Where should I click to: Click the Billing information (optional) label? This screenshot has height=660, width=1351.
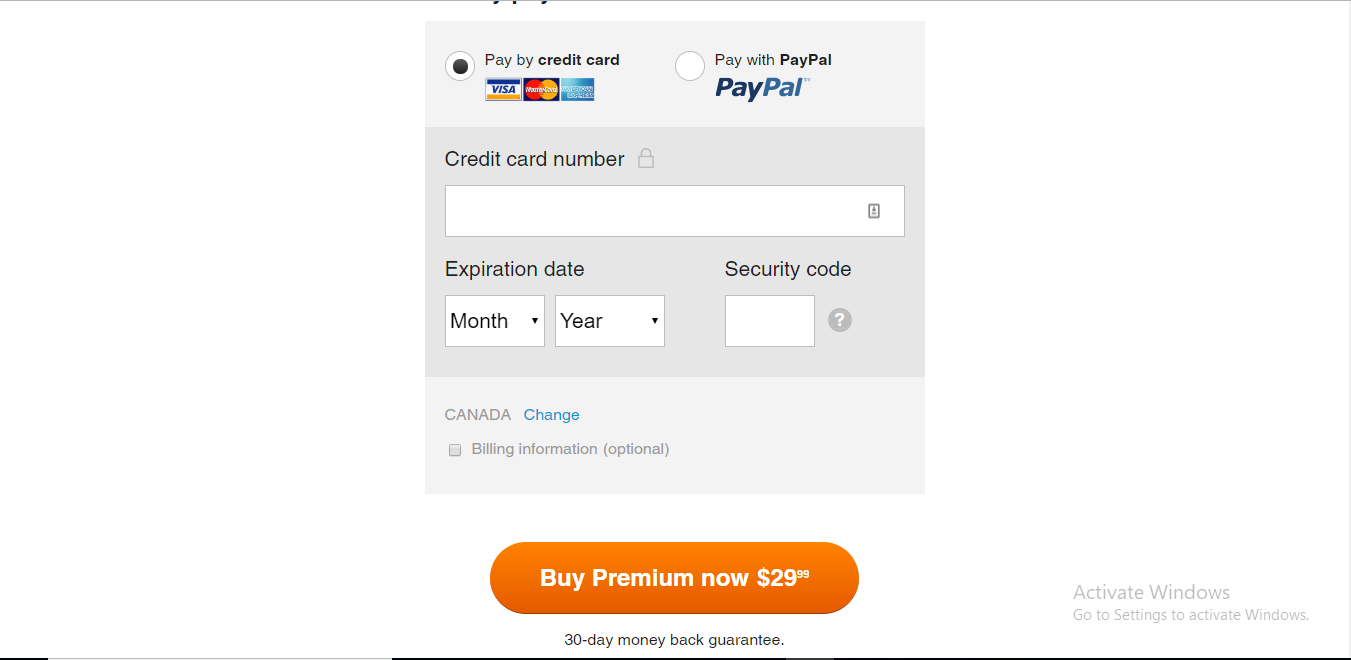point(570,449)
